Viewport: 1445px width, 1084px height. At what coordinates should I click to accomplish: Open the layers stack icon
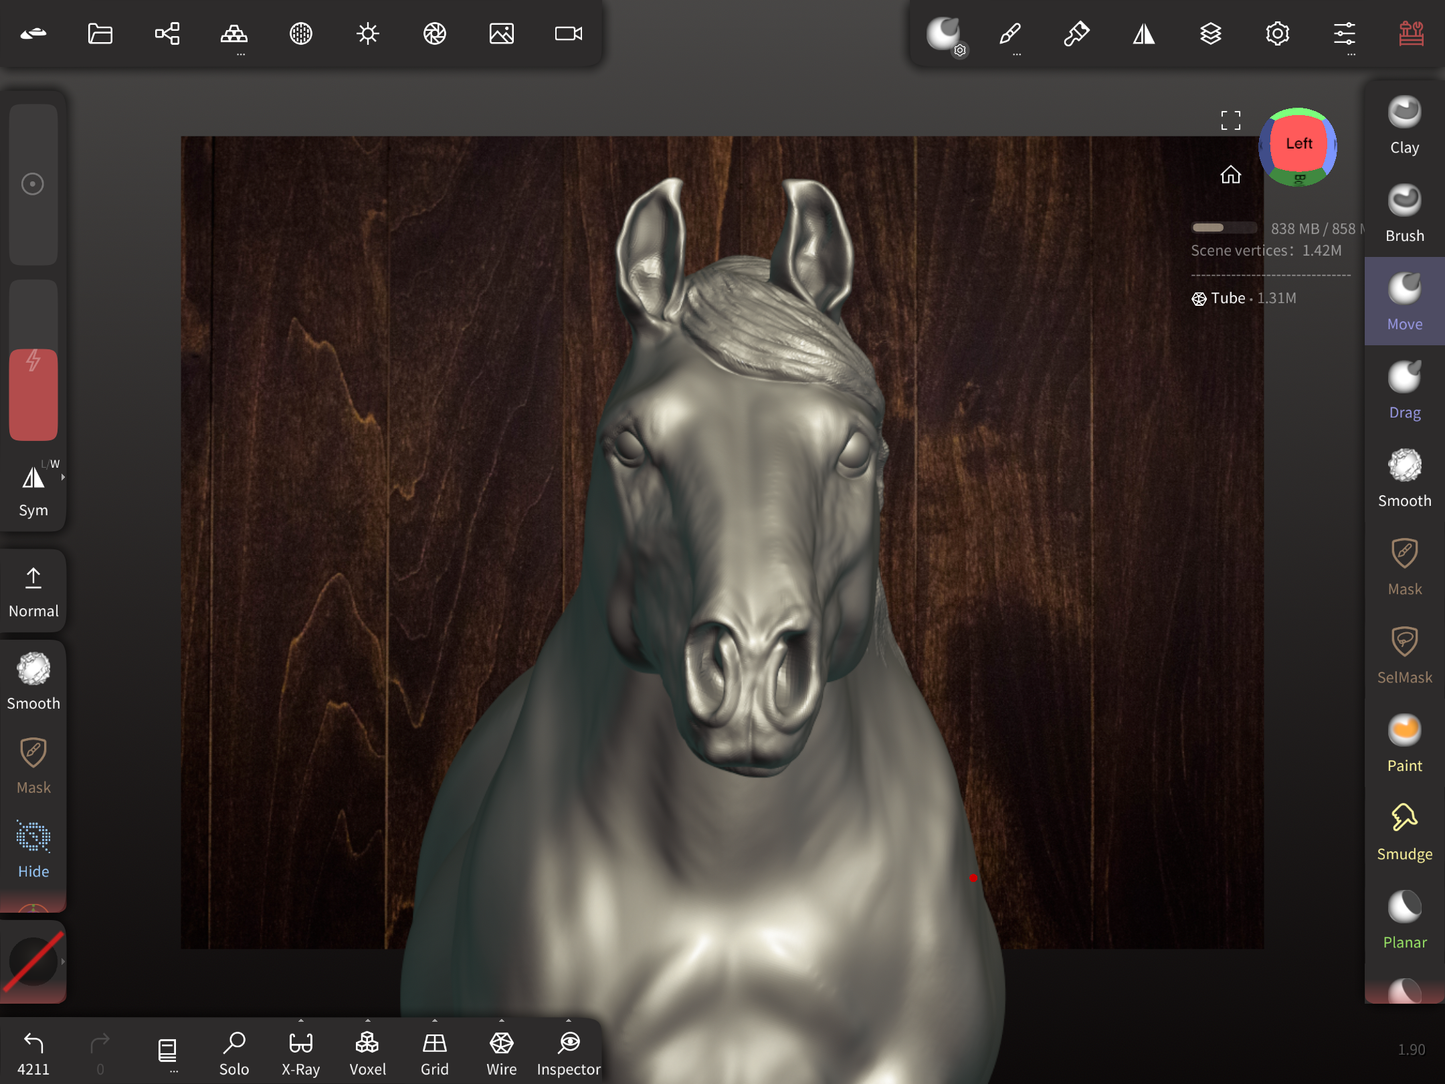1210,34
